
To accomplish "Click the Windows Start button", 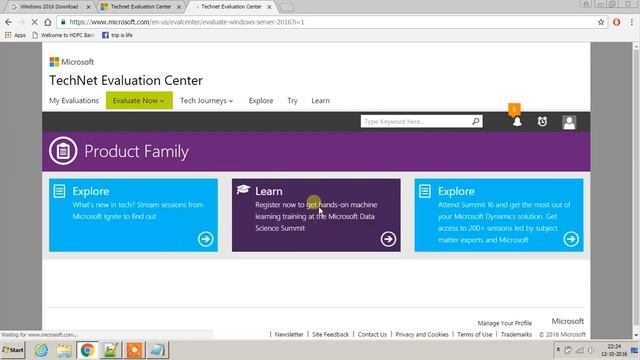I will pos(13,350).
